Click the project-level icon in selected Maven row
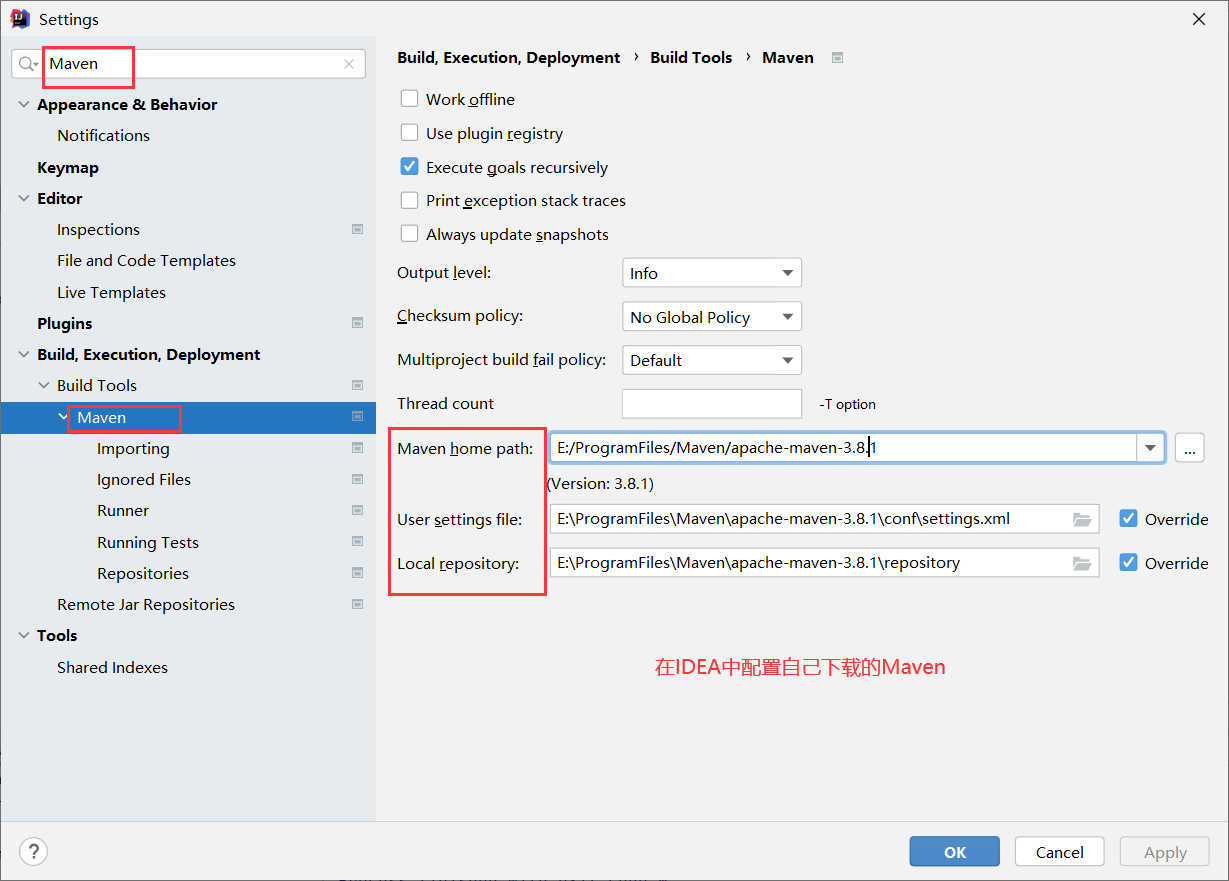The image size is (1229, 881). [x=357, y=417]
